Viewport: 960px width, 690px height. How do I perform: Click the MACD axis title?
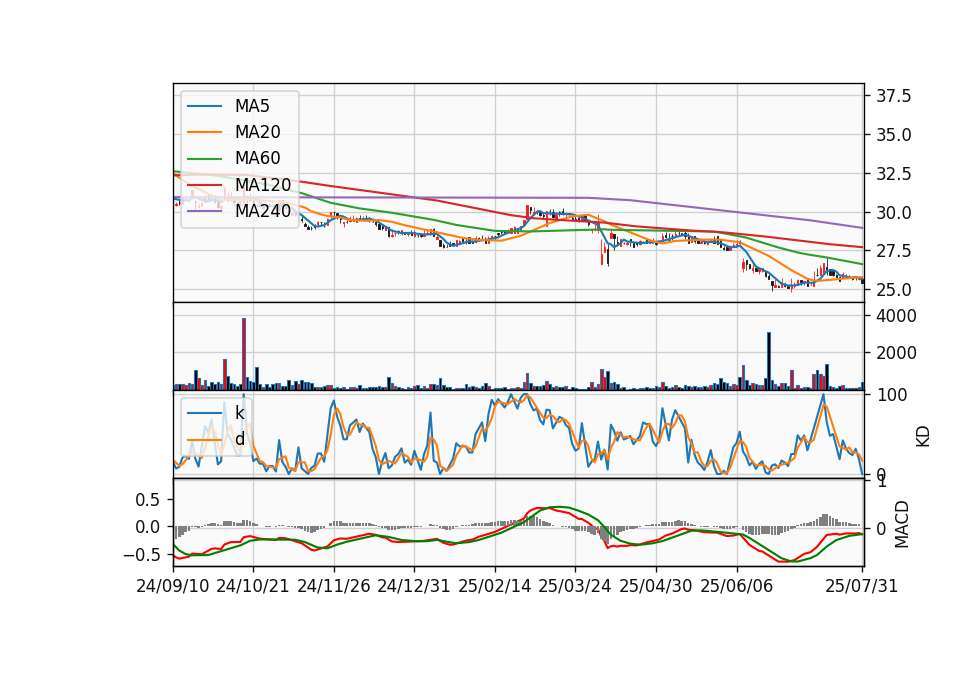(x=901, y=524)
